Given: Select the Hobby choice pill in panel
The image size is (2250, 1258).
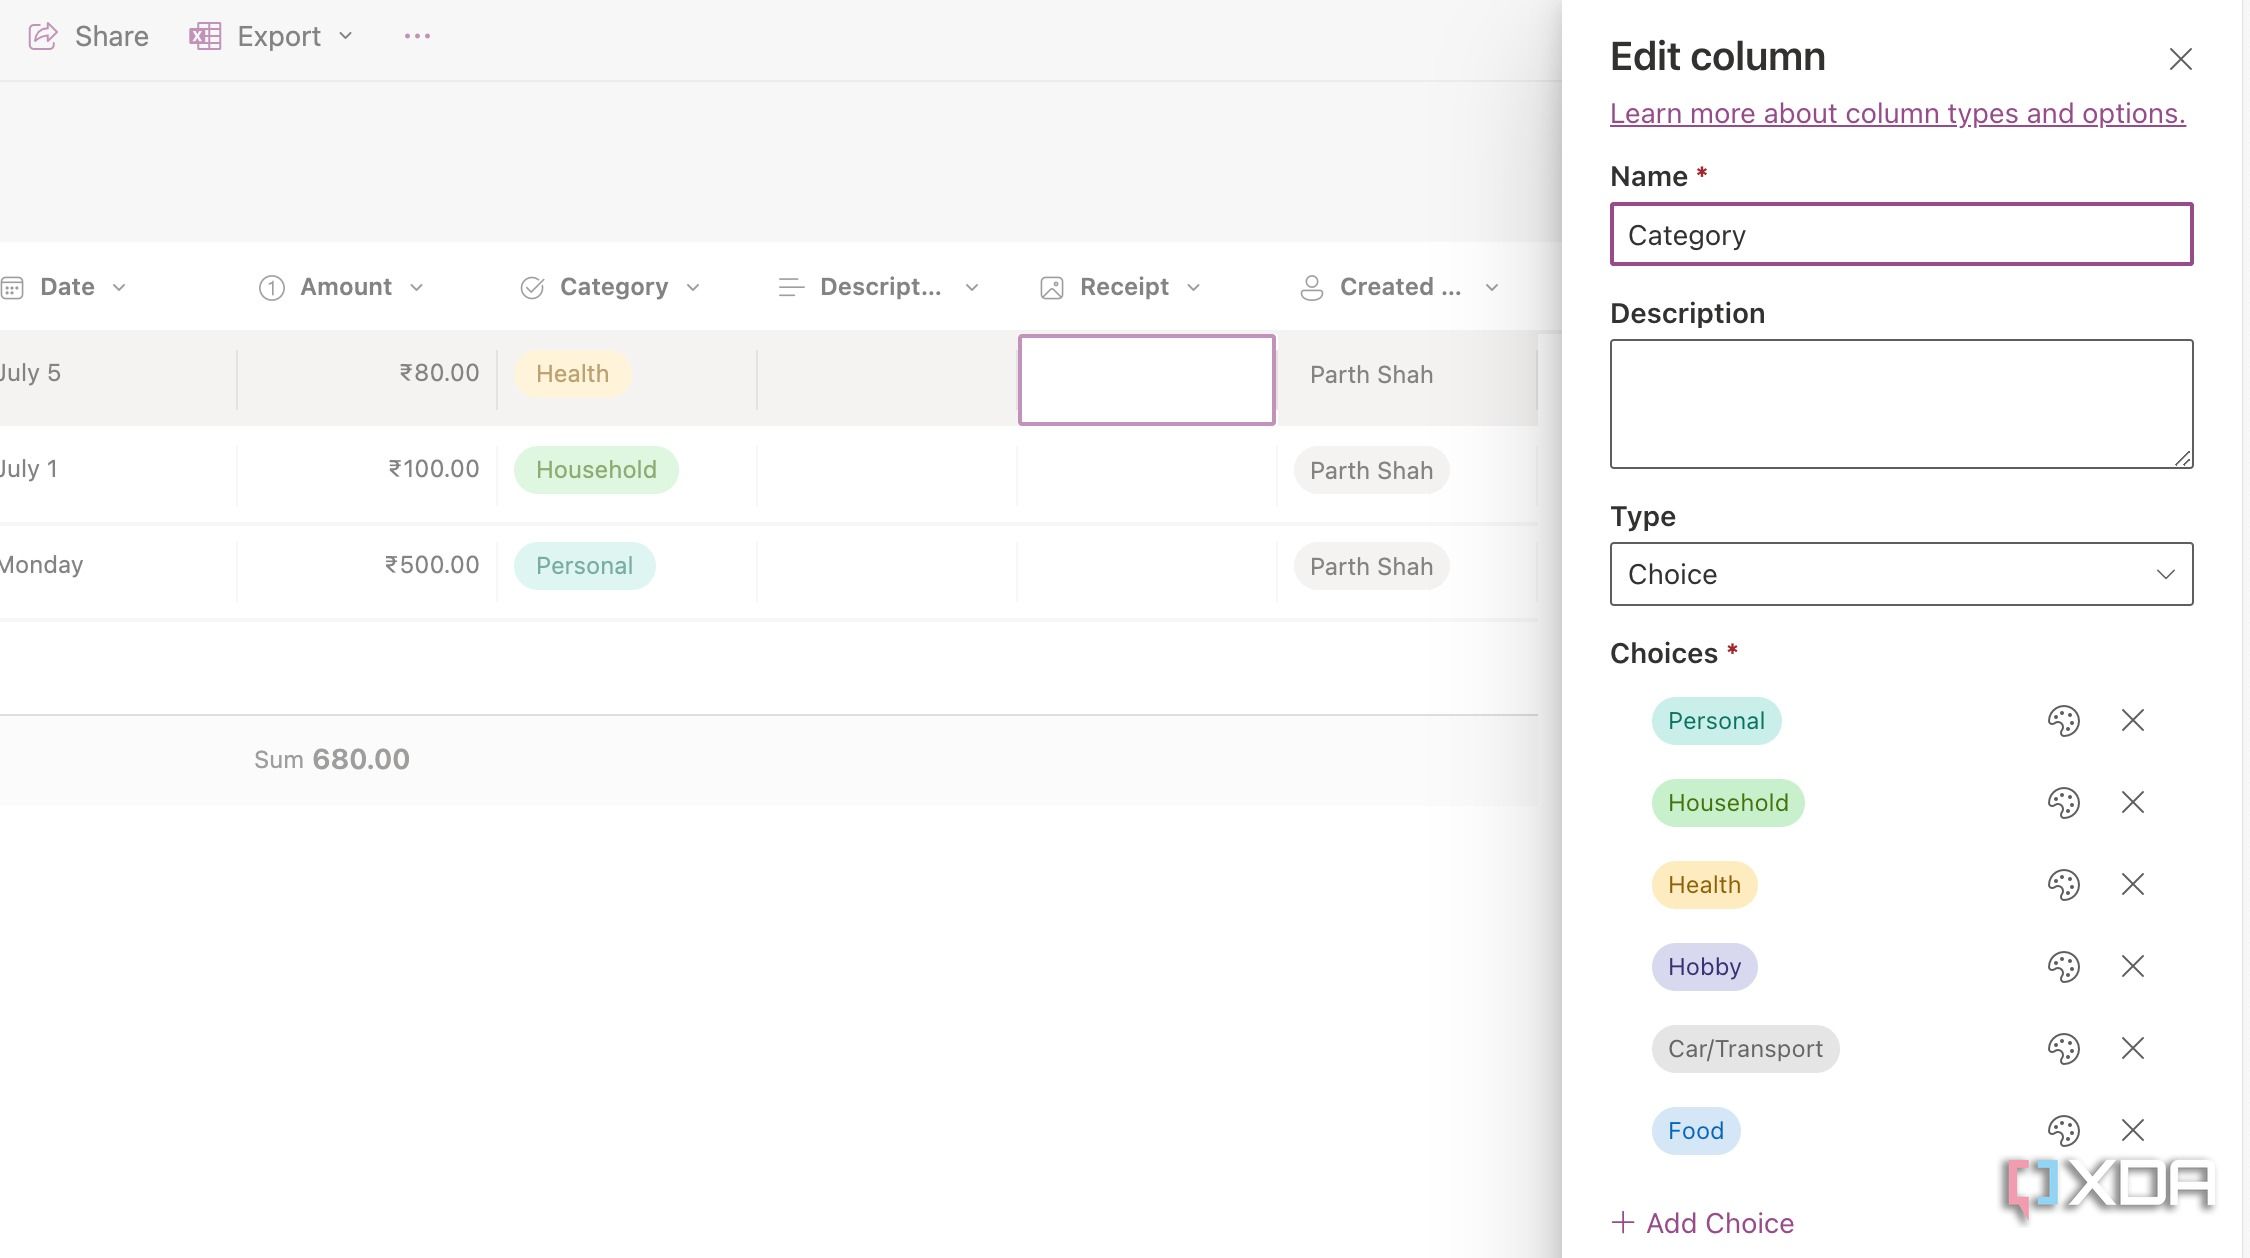Looking at the screenshot, I should tap(1704, 967).
